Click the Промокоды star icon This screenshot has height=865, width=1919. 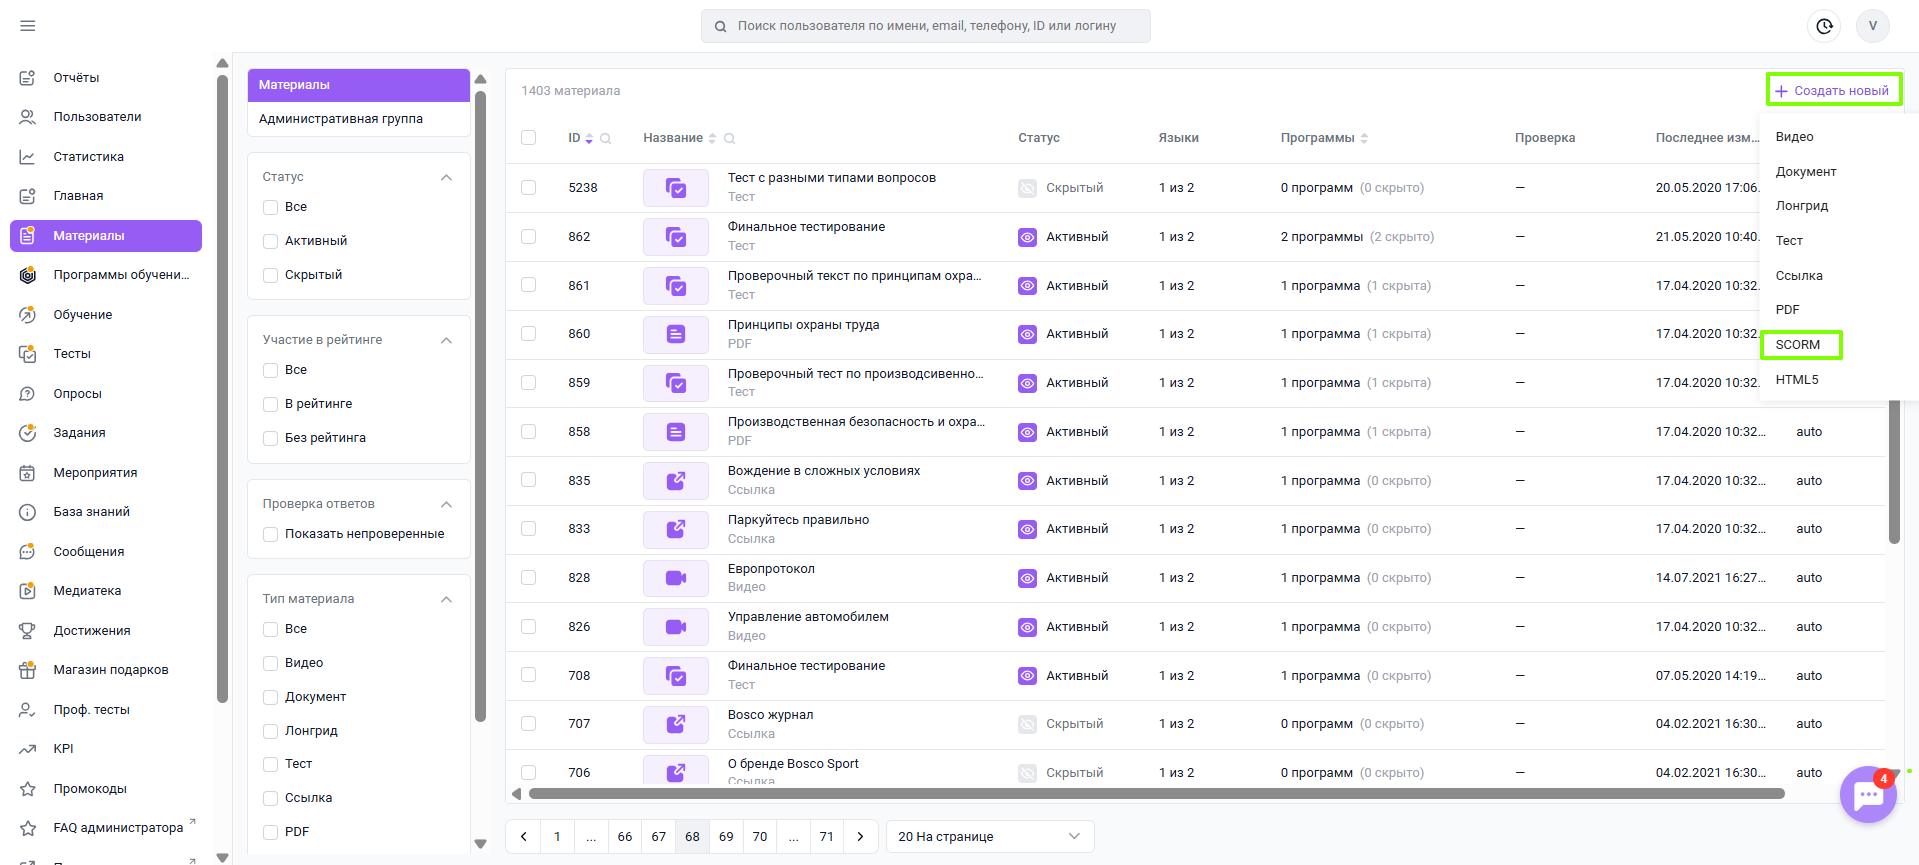point(28,789)
